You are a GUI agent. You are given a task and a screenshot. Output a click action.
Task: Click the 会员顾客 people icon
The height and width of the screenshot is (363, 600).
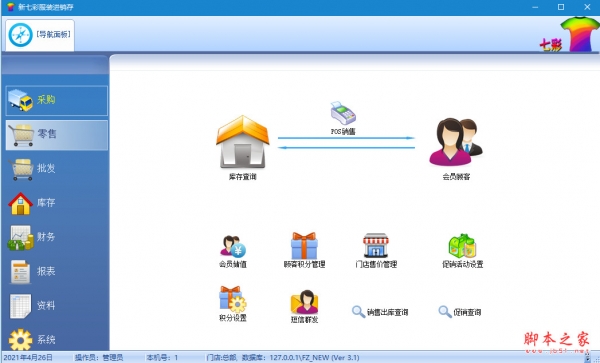point(456,142)
